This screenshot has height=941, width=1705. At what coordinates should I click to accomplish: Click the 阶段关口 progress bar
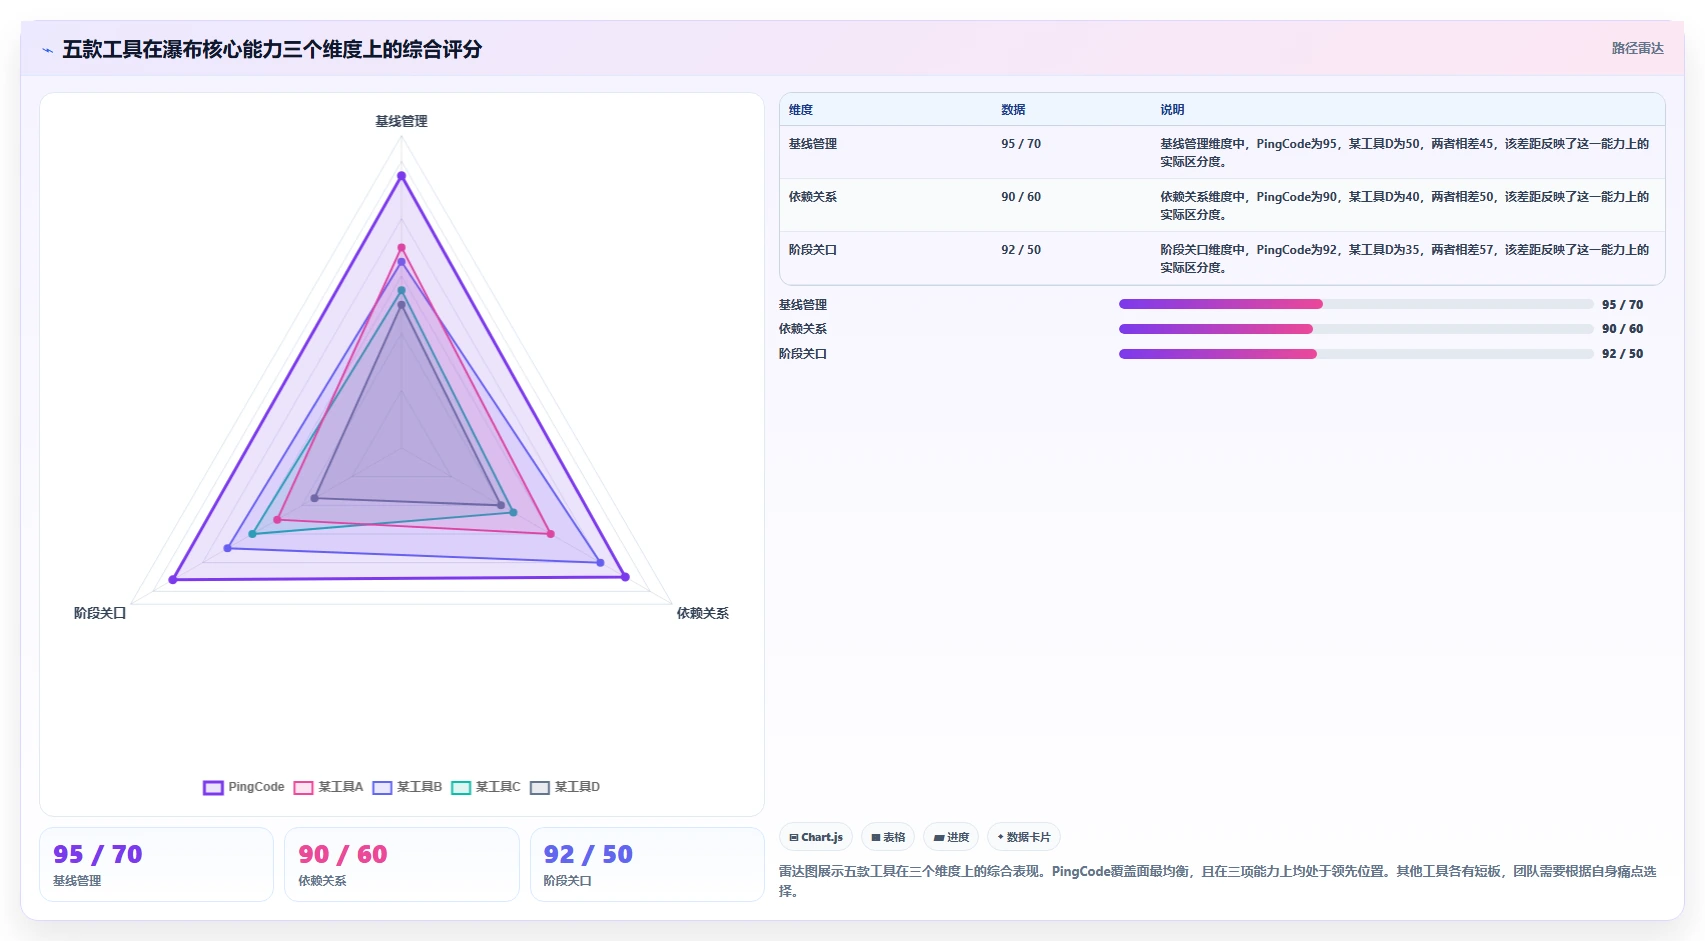(1356, 354)
